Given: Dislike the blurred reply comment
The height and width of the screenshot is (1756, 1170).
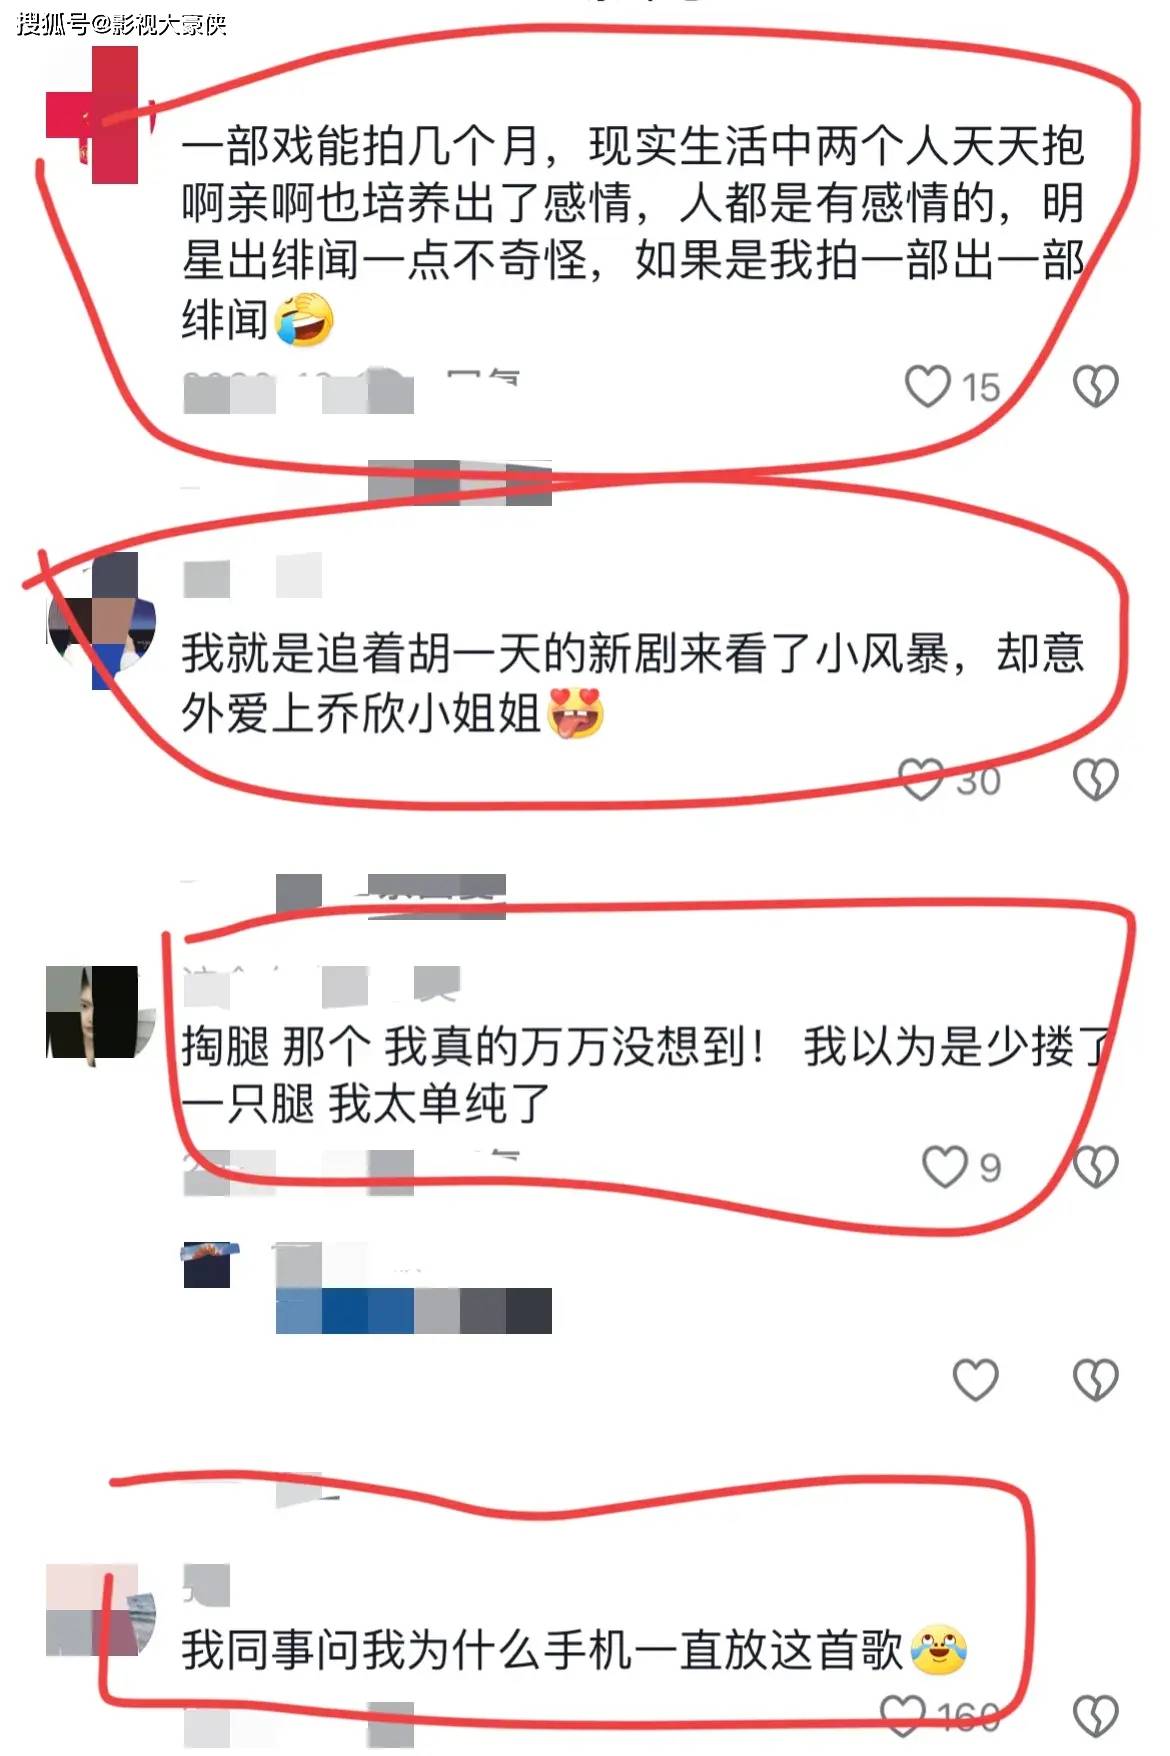Looking at the screenshot, I should click(1095, 1380).
